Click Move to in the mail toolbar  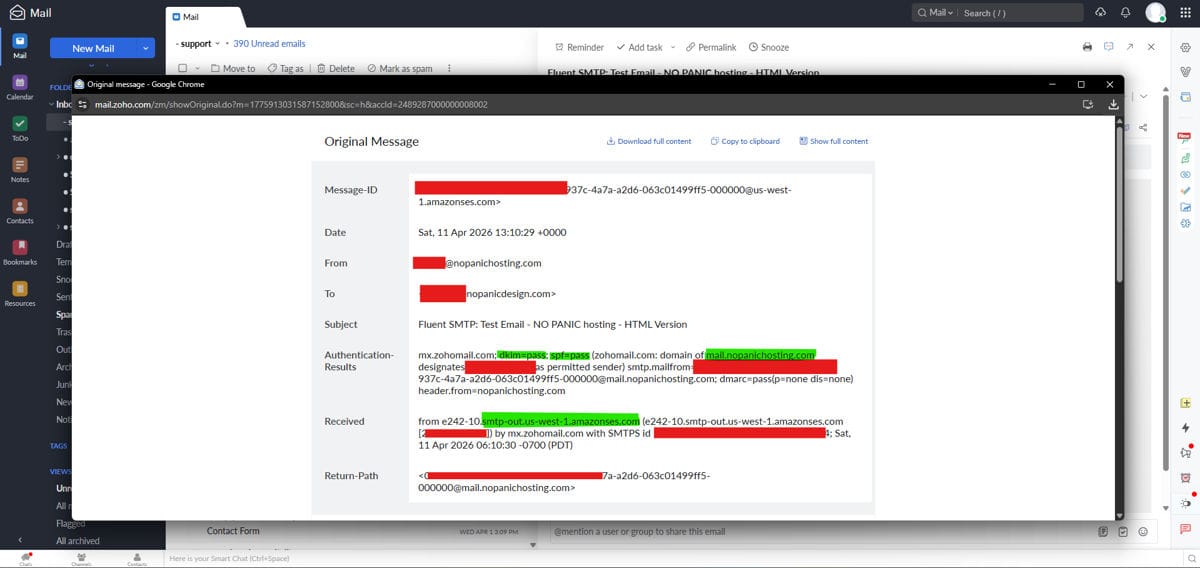click(x=233, y=68)
